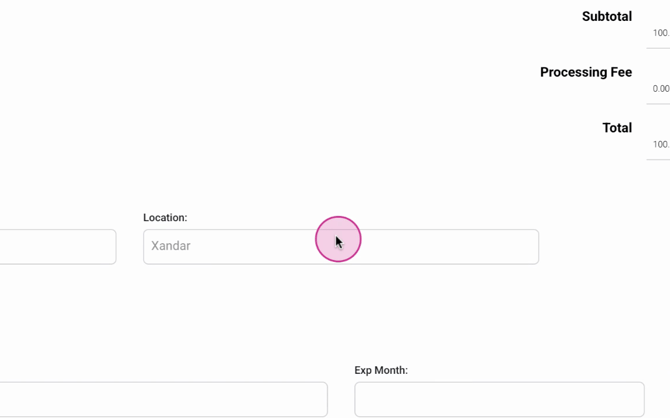The height and width of the screenshot is (418, 670).
Task: Click the input box beside the Location field
Action: (x=57, y=247)
